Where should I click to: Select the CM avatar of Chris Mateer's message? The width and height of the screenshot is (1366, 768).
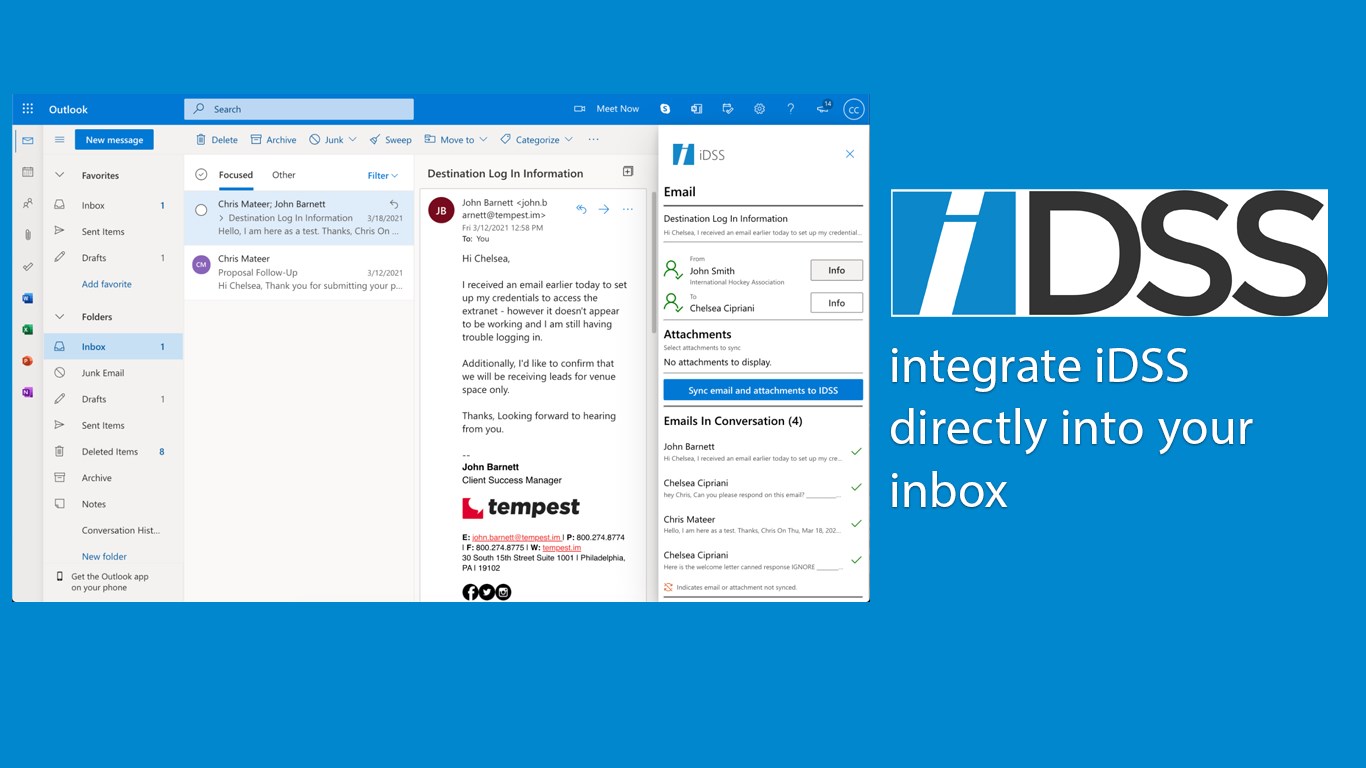click(201, 264)
